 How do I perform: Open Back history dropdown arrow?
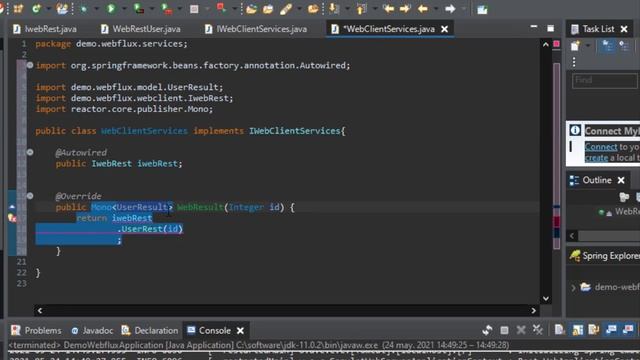click(436, 9)
